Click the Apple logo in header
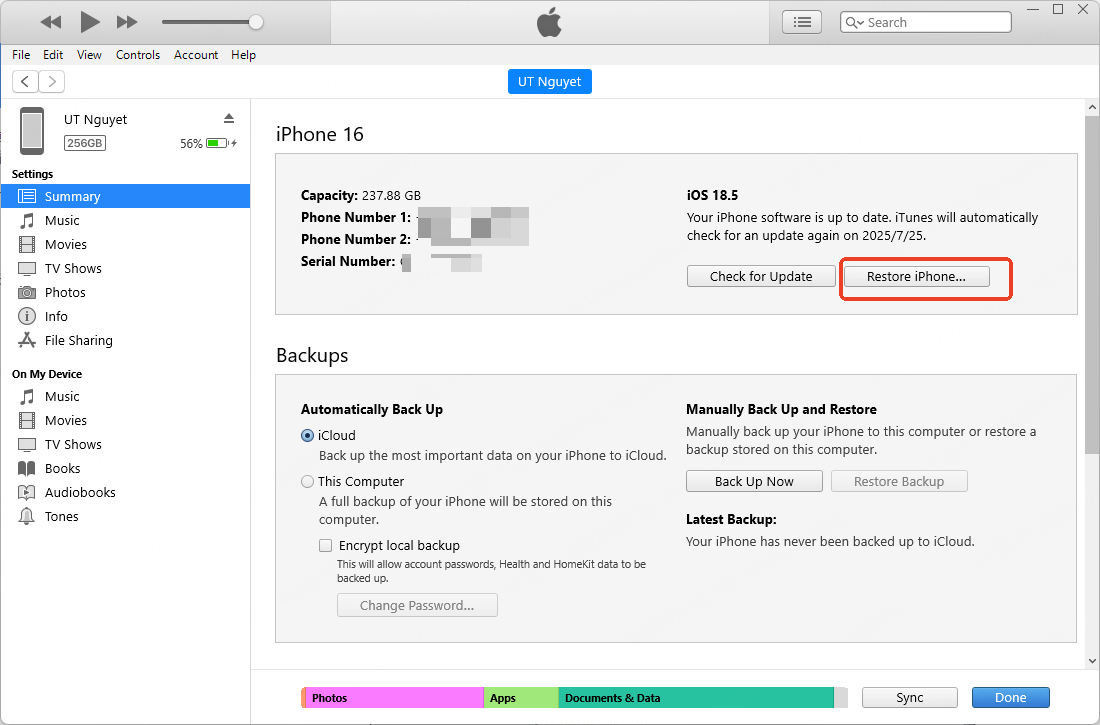The height and width of the screenshot is (725, 1100). [x=549, y=22]
